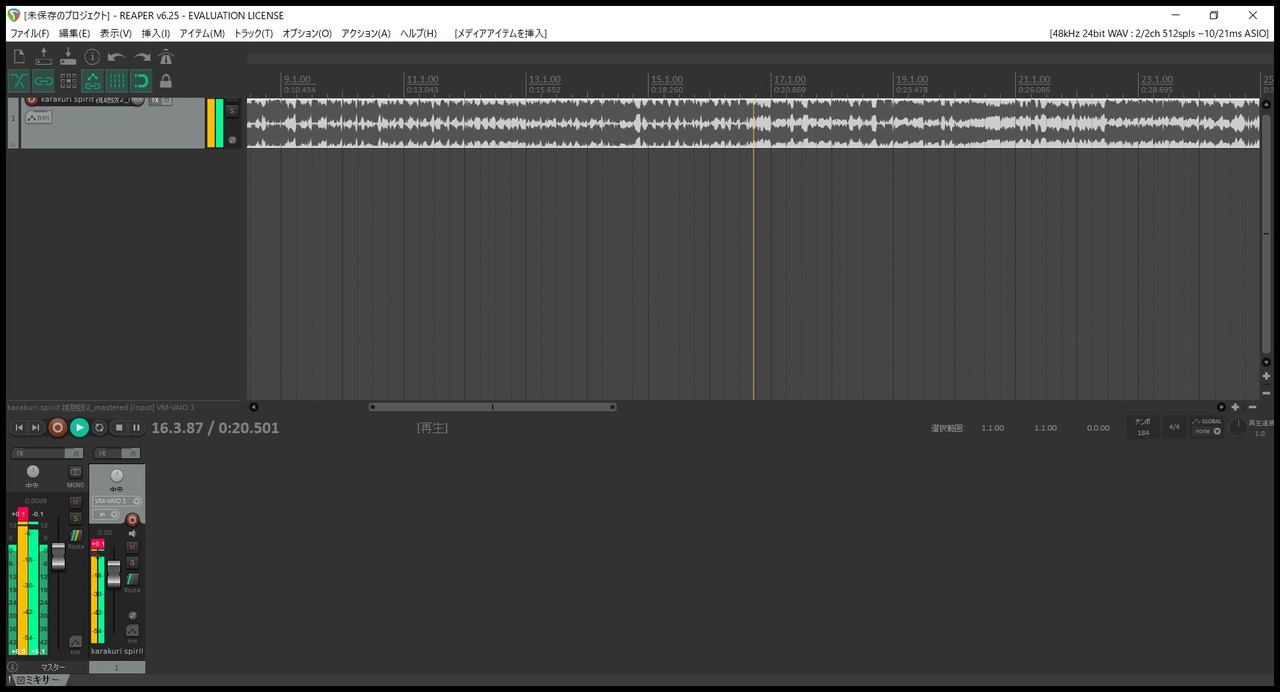Open the VM-VAIO 1 input dropdown
This screenshot has height=692, width=1280.
117,501
